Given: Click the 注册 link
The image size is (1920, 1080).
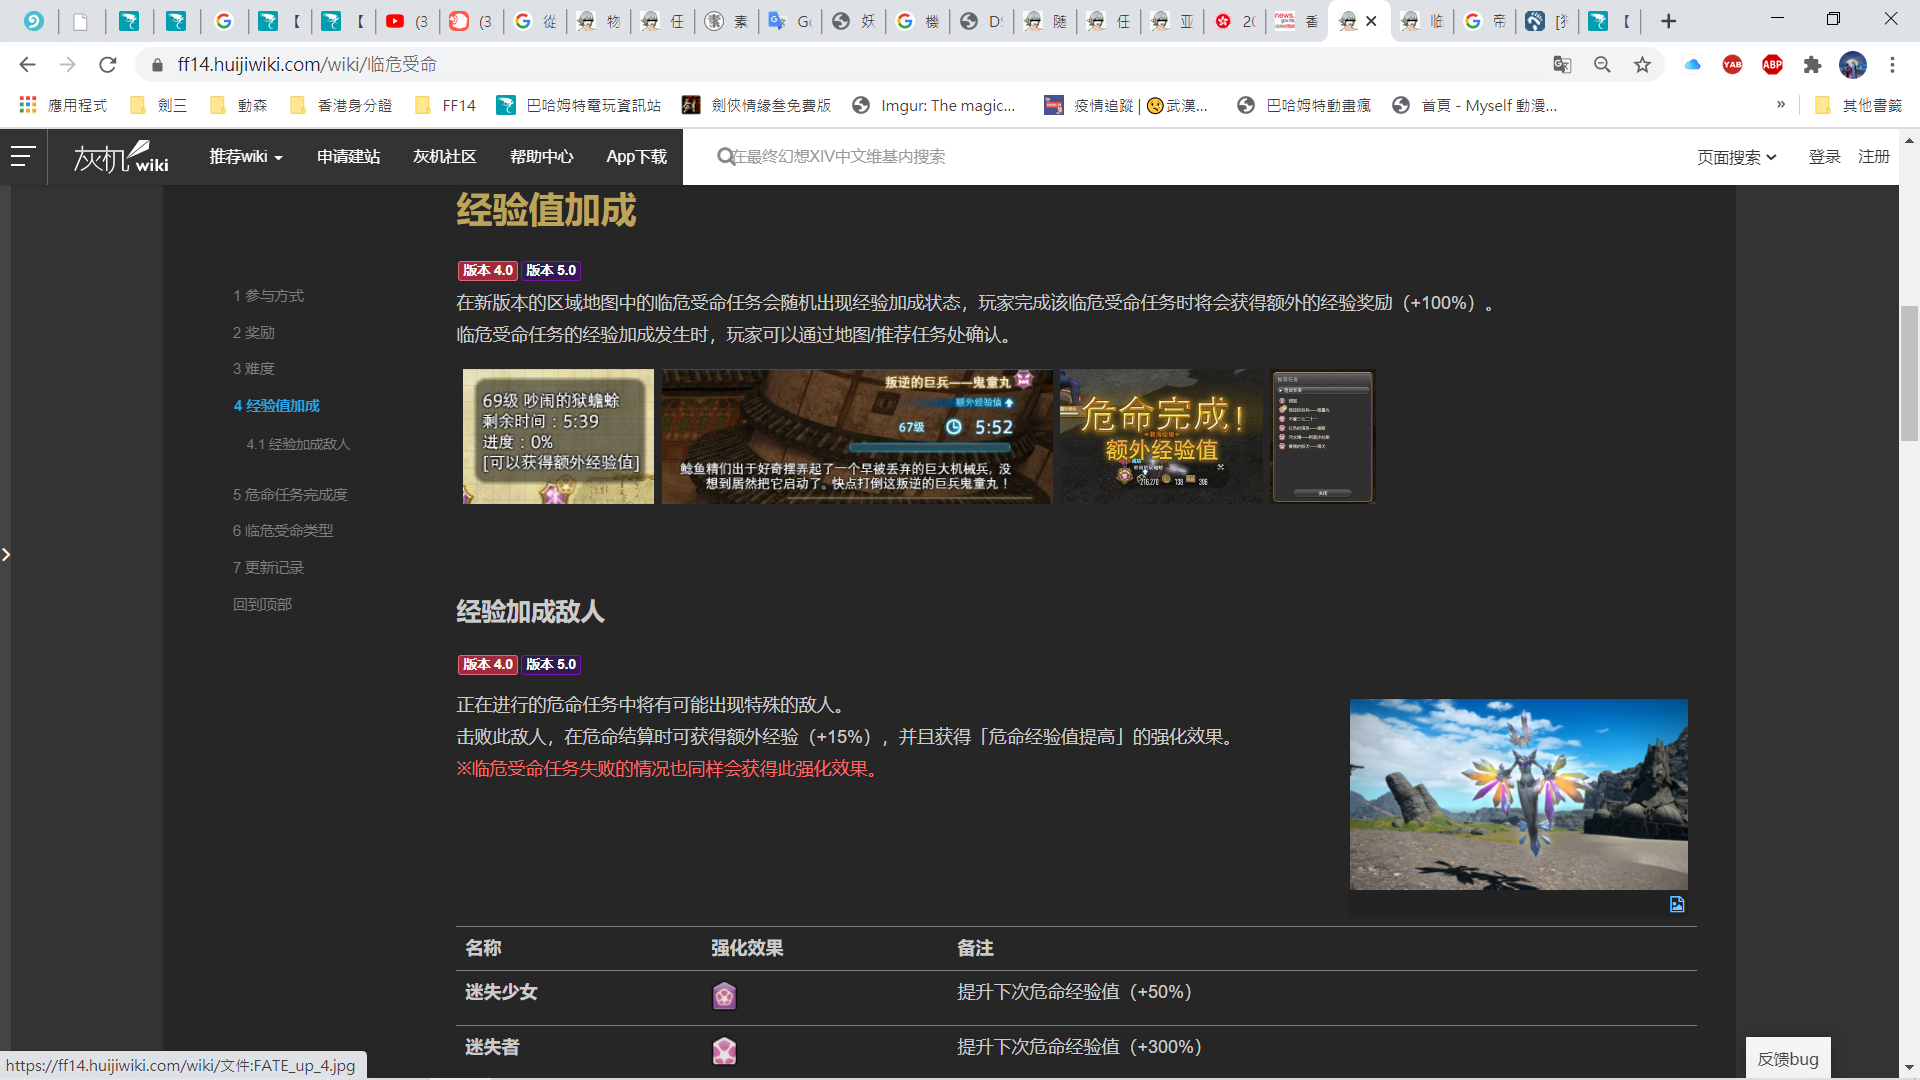Looking at the screenshot, I should click(x=1874, y=157).
